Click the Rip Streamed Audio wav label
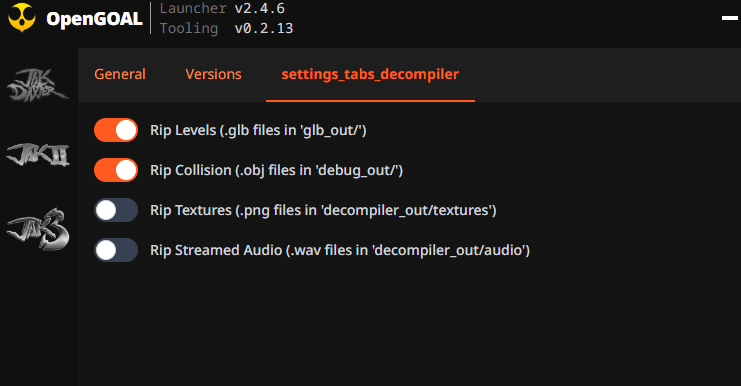This screenshot has height=386, width=741. point(340,250)
